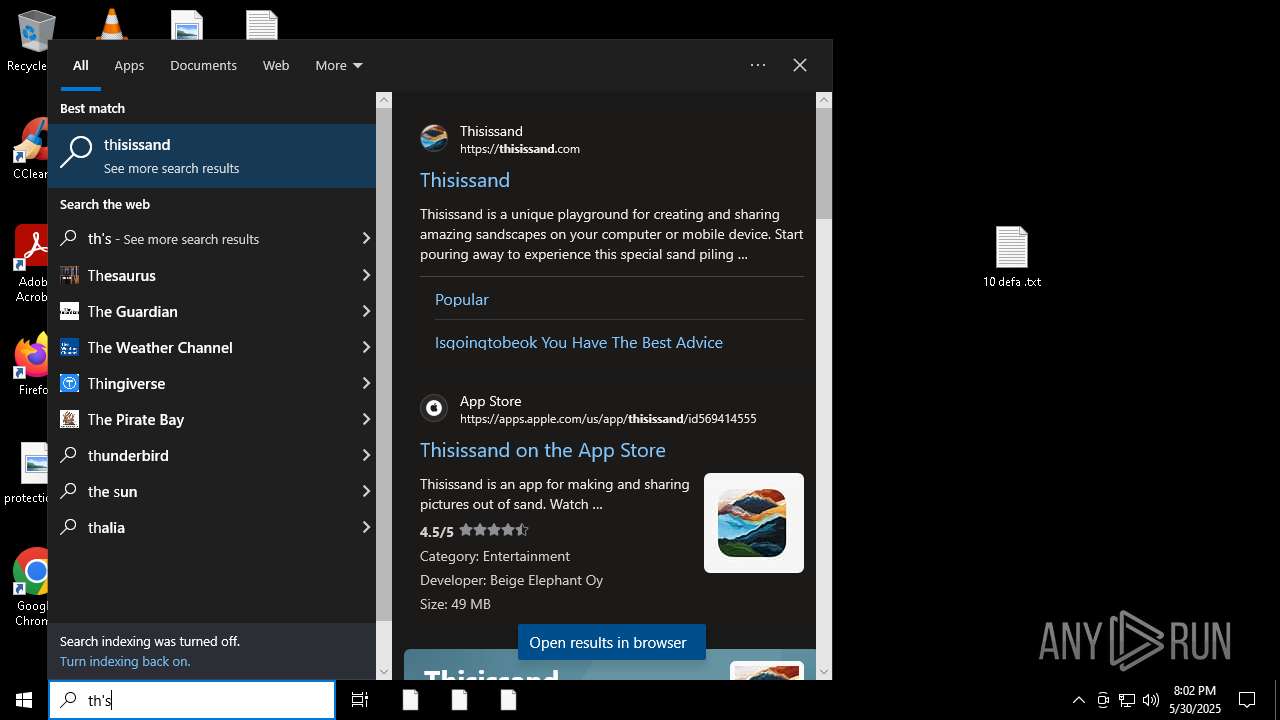The image size is (1280, 720).
Task: Open the Thesaurus suggestion icon
Action: [x=69, y=275]
